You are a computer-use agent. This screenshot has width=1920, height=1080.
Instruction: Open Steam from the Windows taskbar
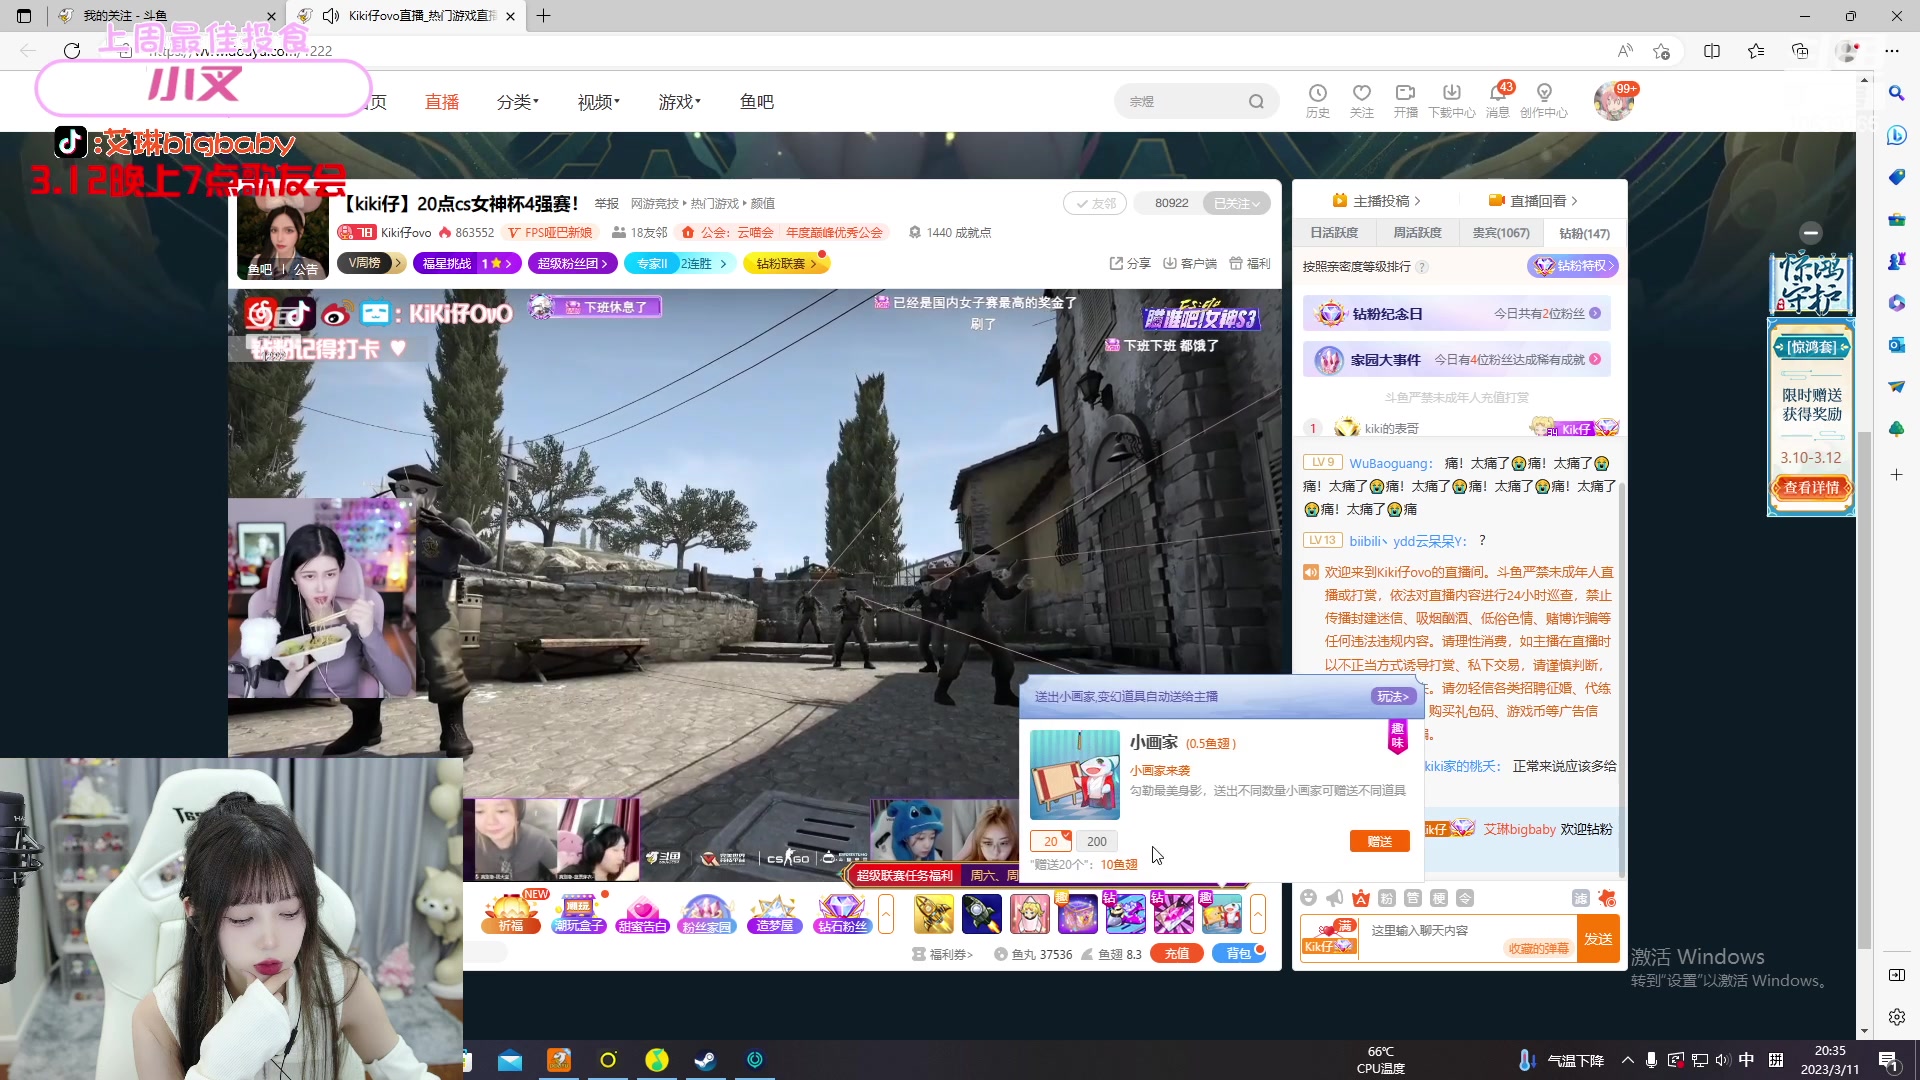coord(706,1060)
